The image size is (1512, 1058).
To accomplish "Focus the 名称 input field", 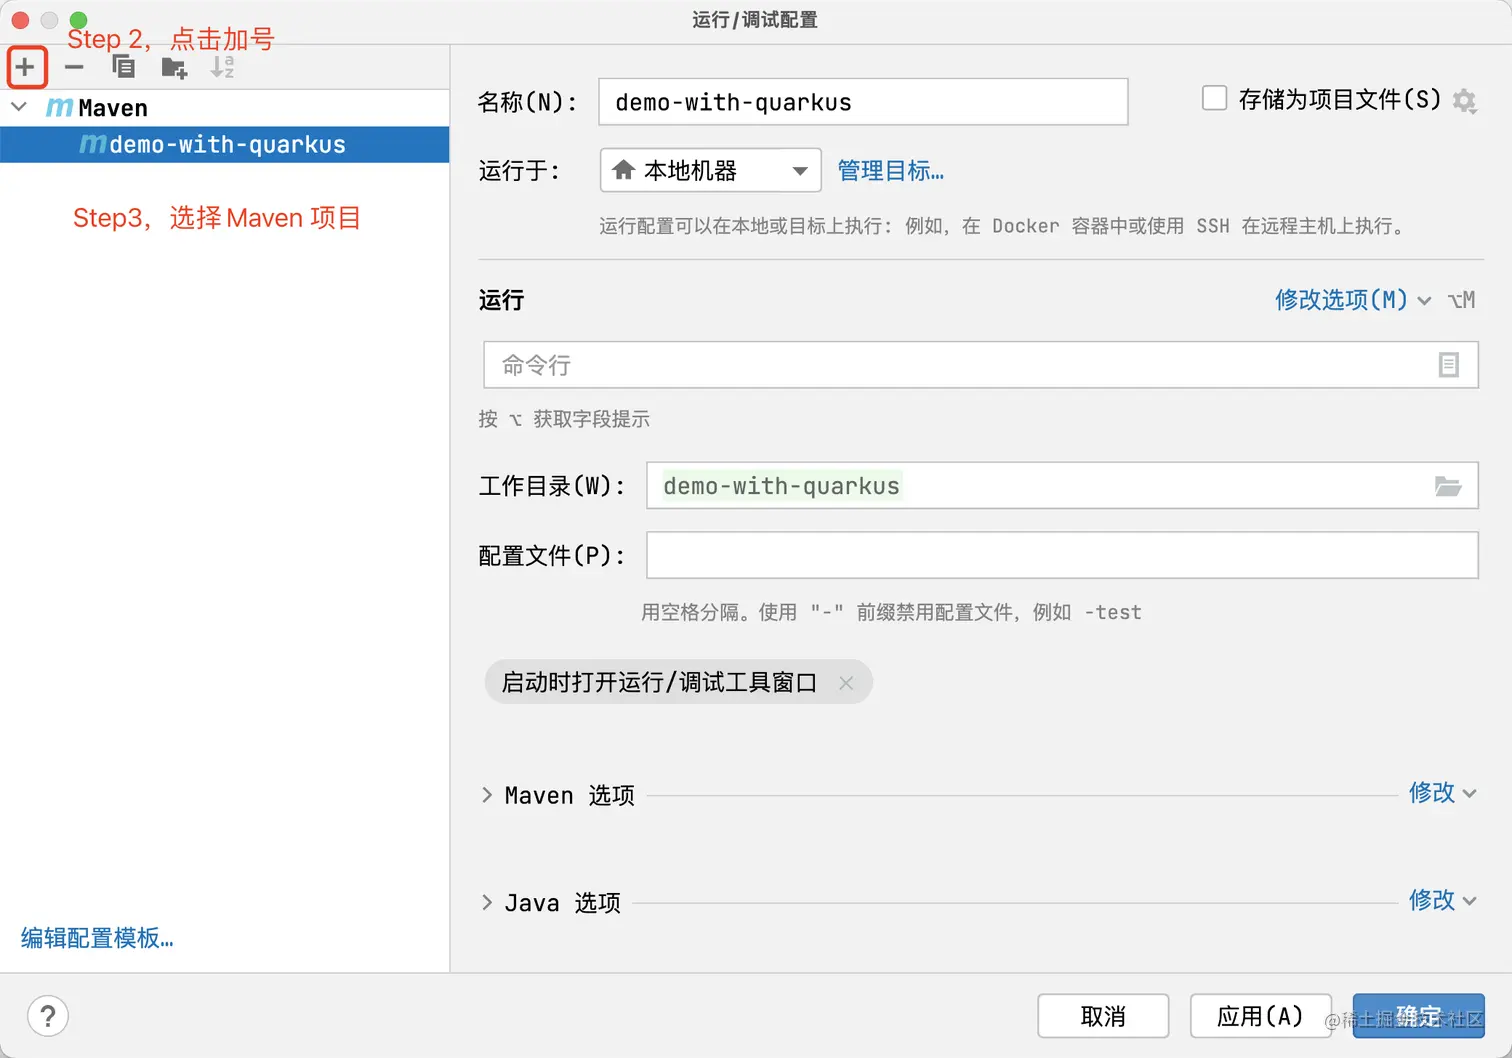I will (x=863, y=102).
